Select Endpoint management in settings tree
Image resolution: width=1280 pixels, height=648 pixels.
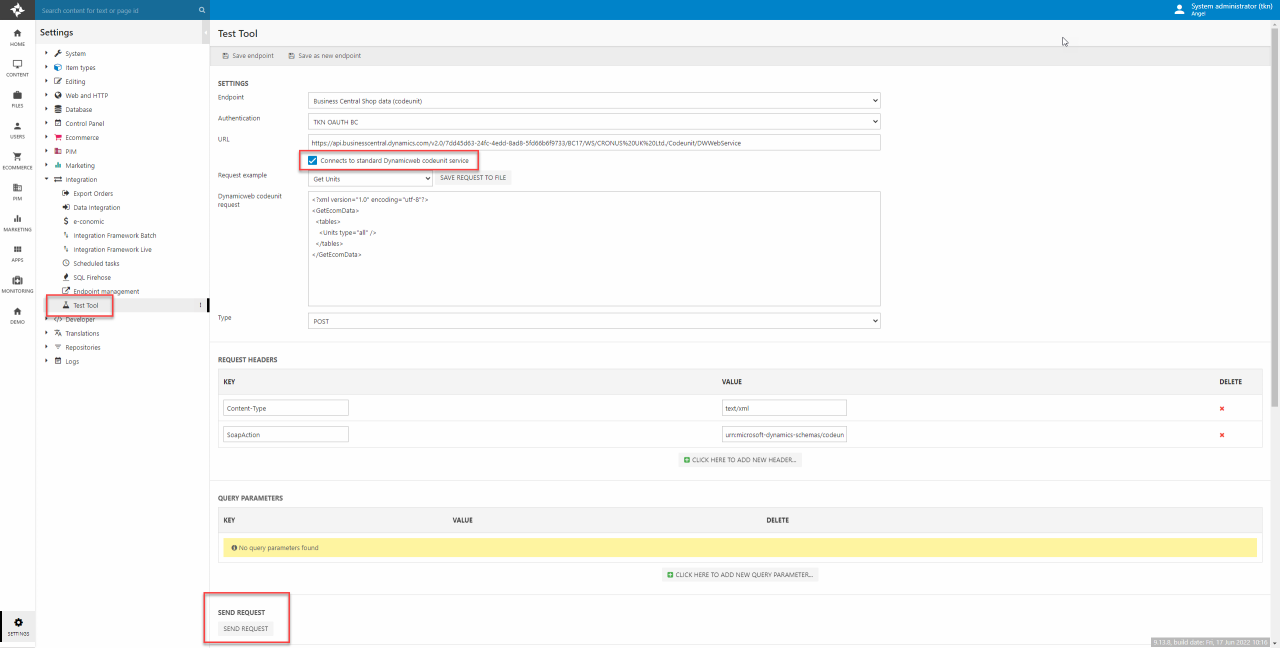[106, 291]
